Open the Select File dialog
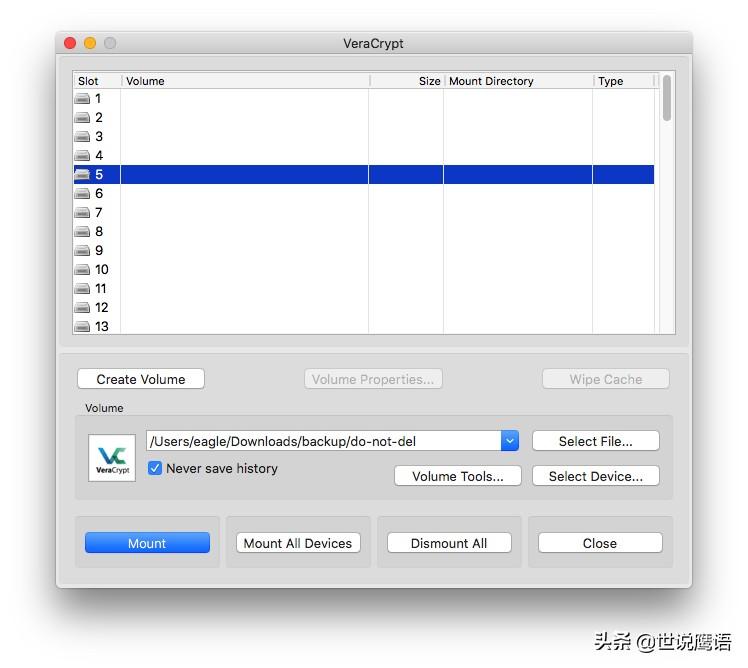 point(595,441)
